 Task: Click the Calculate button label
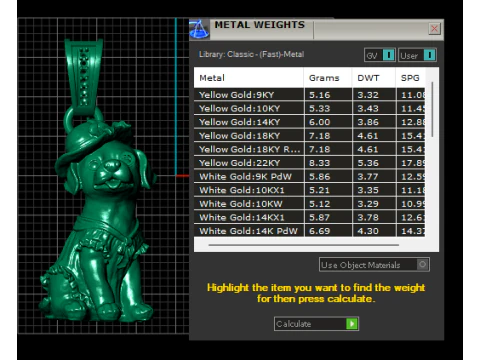coord(294,324)
